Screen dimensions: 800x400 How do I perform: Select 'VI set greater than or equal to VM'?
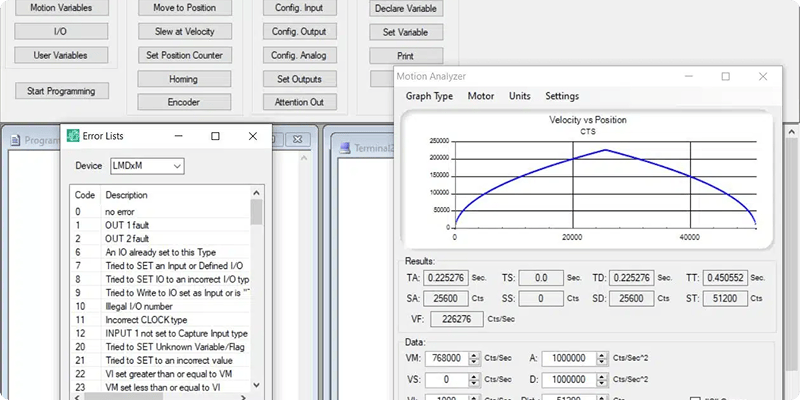pos(160,374)
